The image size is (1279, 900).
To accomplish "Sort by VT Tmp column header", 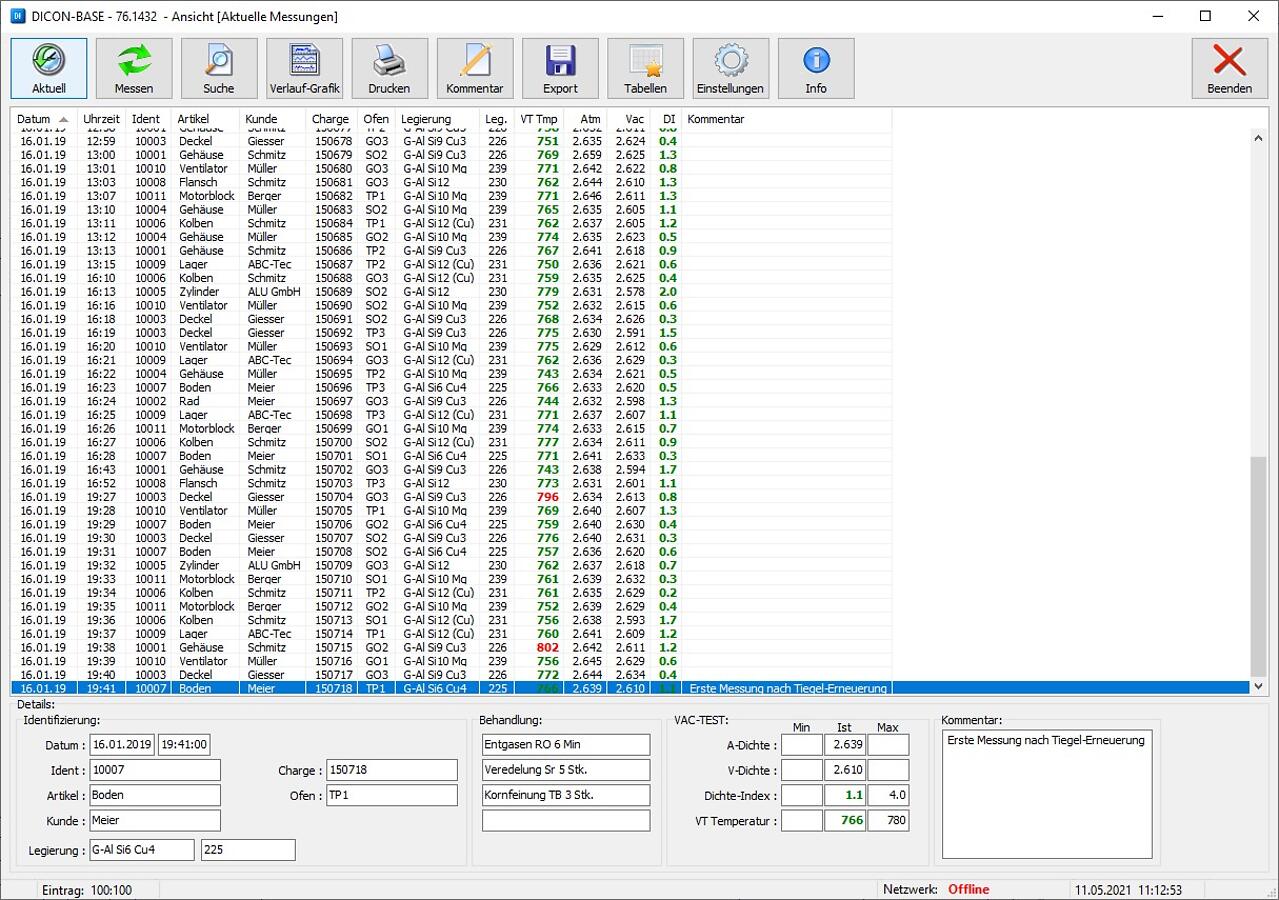I will tap(539, 119).
